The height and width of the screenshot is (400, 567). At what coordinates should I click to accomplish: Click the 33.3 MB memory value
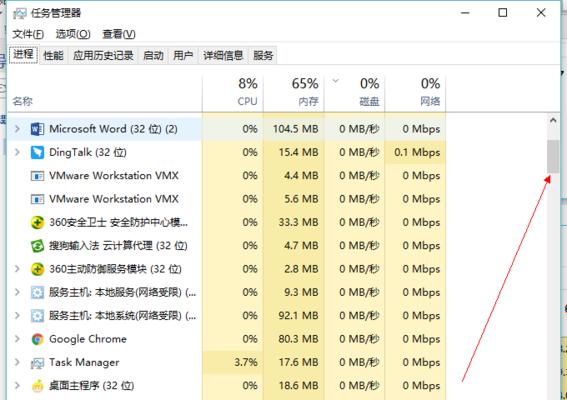[x=298, y=222]
